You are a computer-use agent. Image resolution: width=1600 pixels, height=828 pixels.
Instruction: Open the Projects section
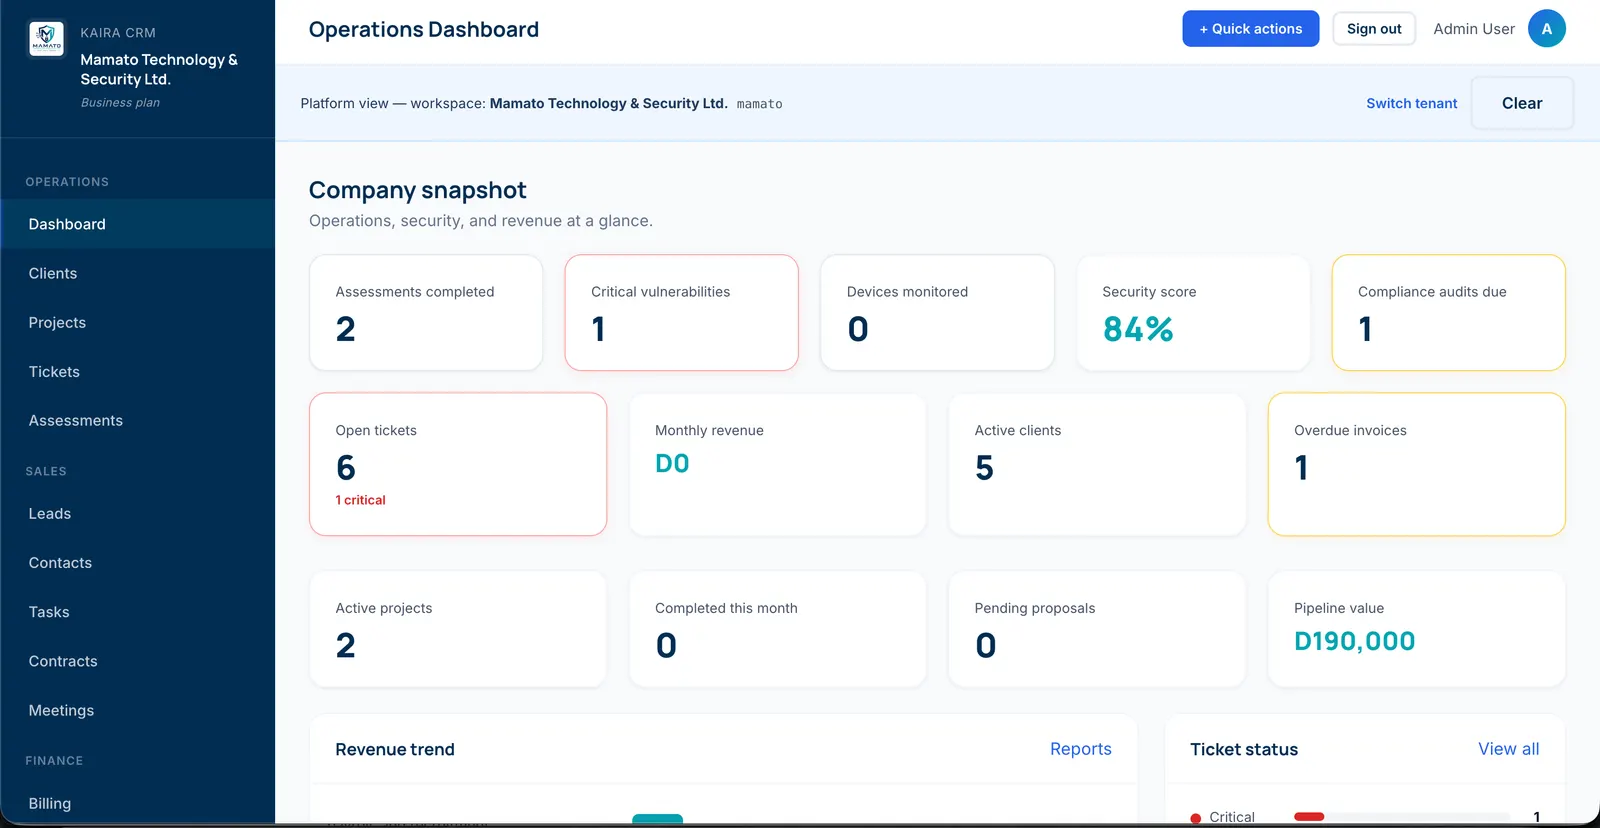point(138,322)
